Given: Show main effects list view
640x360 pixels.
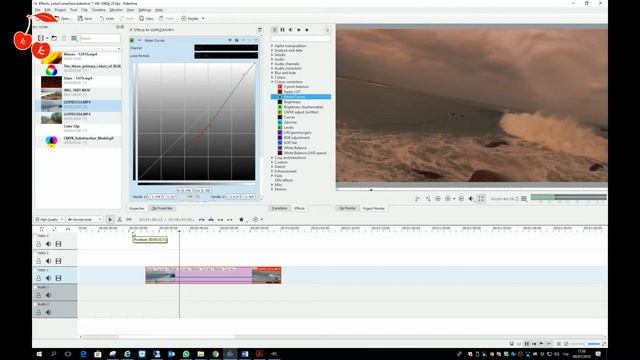Looking at the screenshot, I should (275, 30).
